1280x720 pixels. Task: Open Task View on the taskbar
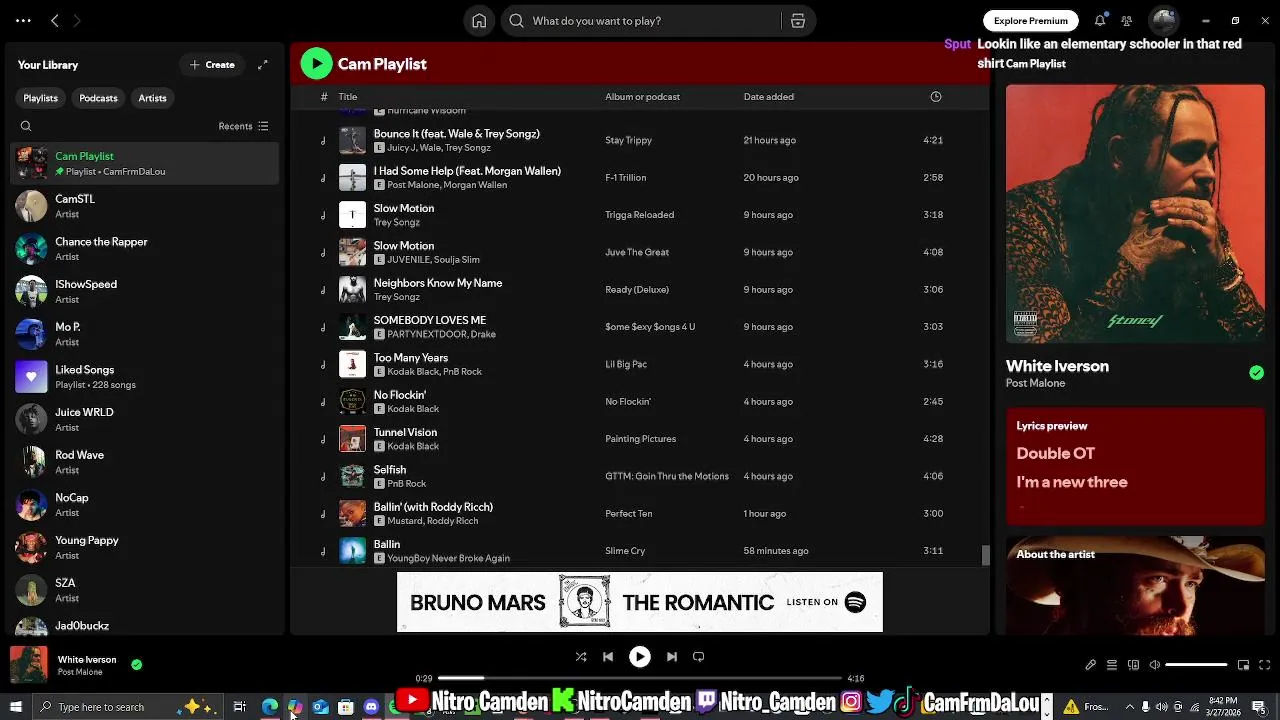coord(240,707)
